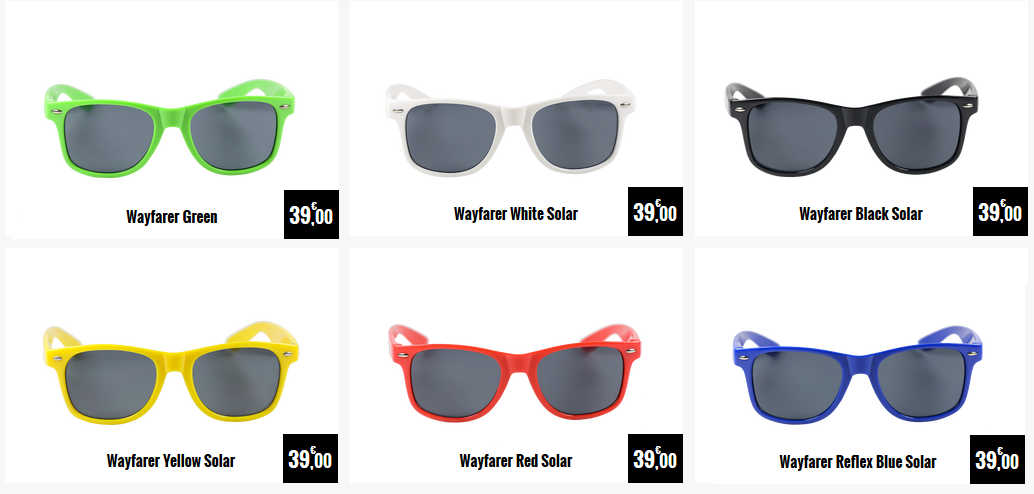The width and height of the screenshot is (1034, 494).
Task: Select the price tag on Wayfarer Reflex Blue
Action: click(x=998, y=459)
